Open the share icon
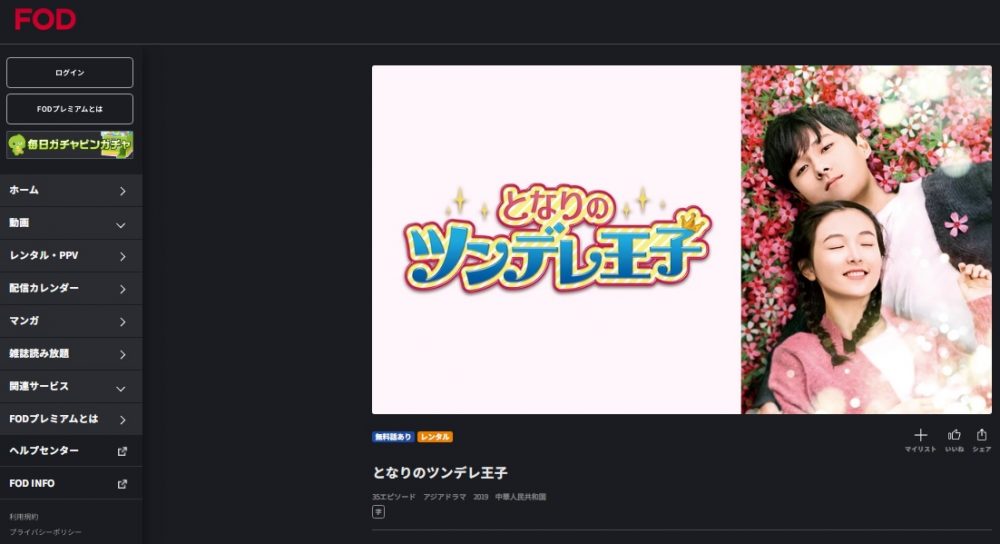 tap(982, 435)
